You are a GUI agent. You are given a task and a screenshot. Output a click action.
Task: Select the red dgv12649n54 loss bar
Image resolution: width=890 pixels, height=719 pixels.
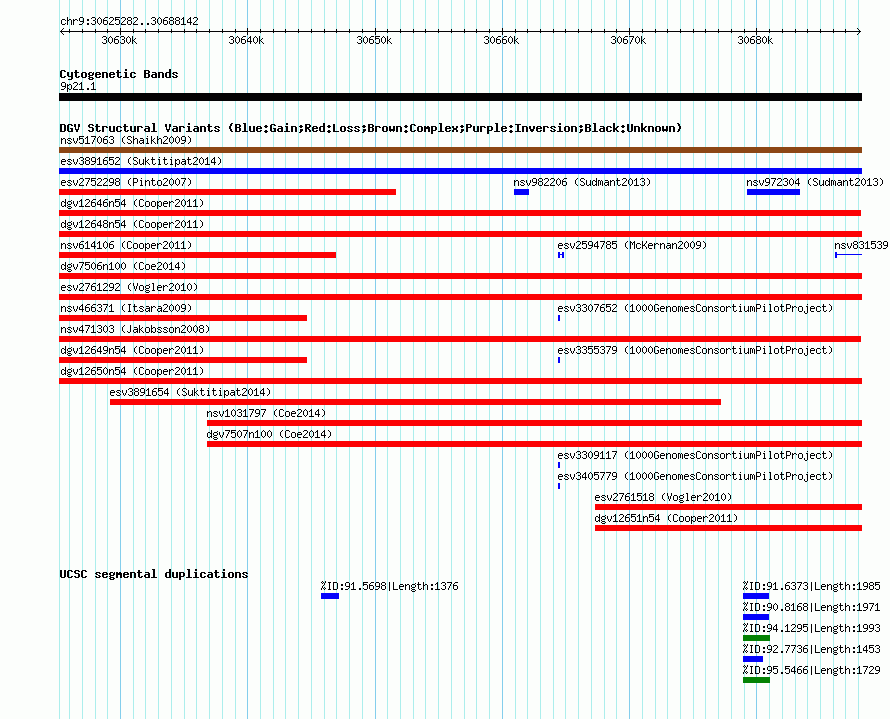pyautogui.click(x=183, y=360)
